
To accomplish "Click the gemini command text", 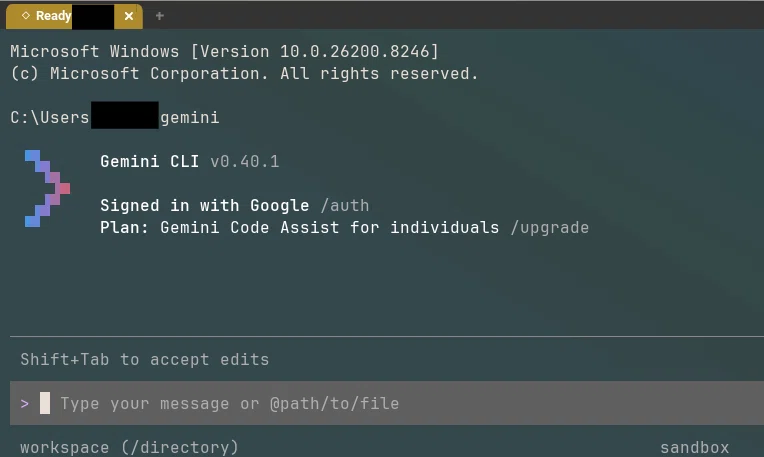I will pyautogui.click(x=190, y=117).
